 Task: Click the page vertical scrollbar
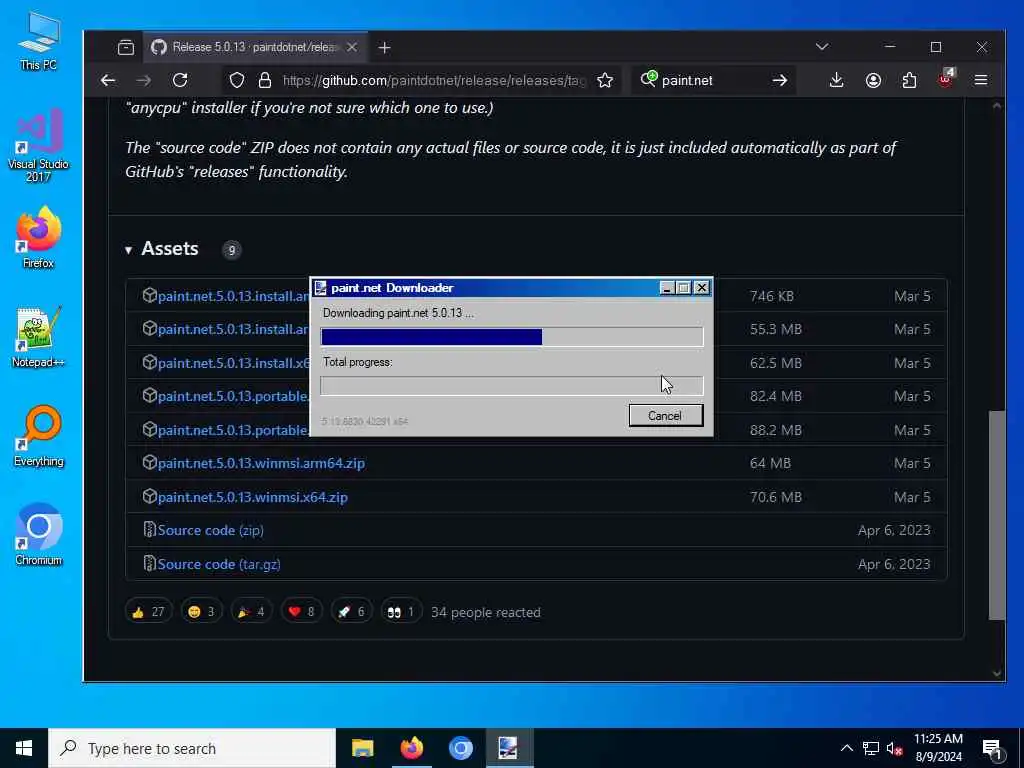pos(997,515)
